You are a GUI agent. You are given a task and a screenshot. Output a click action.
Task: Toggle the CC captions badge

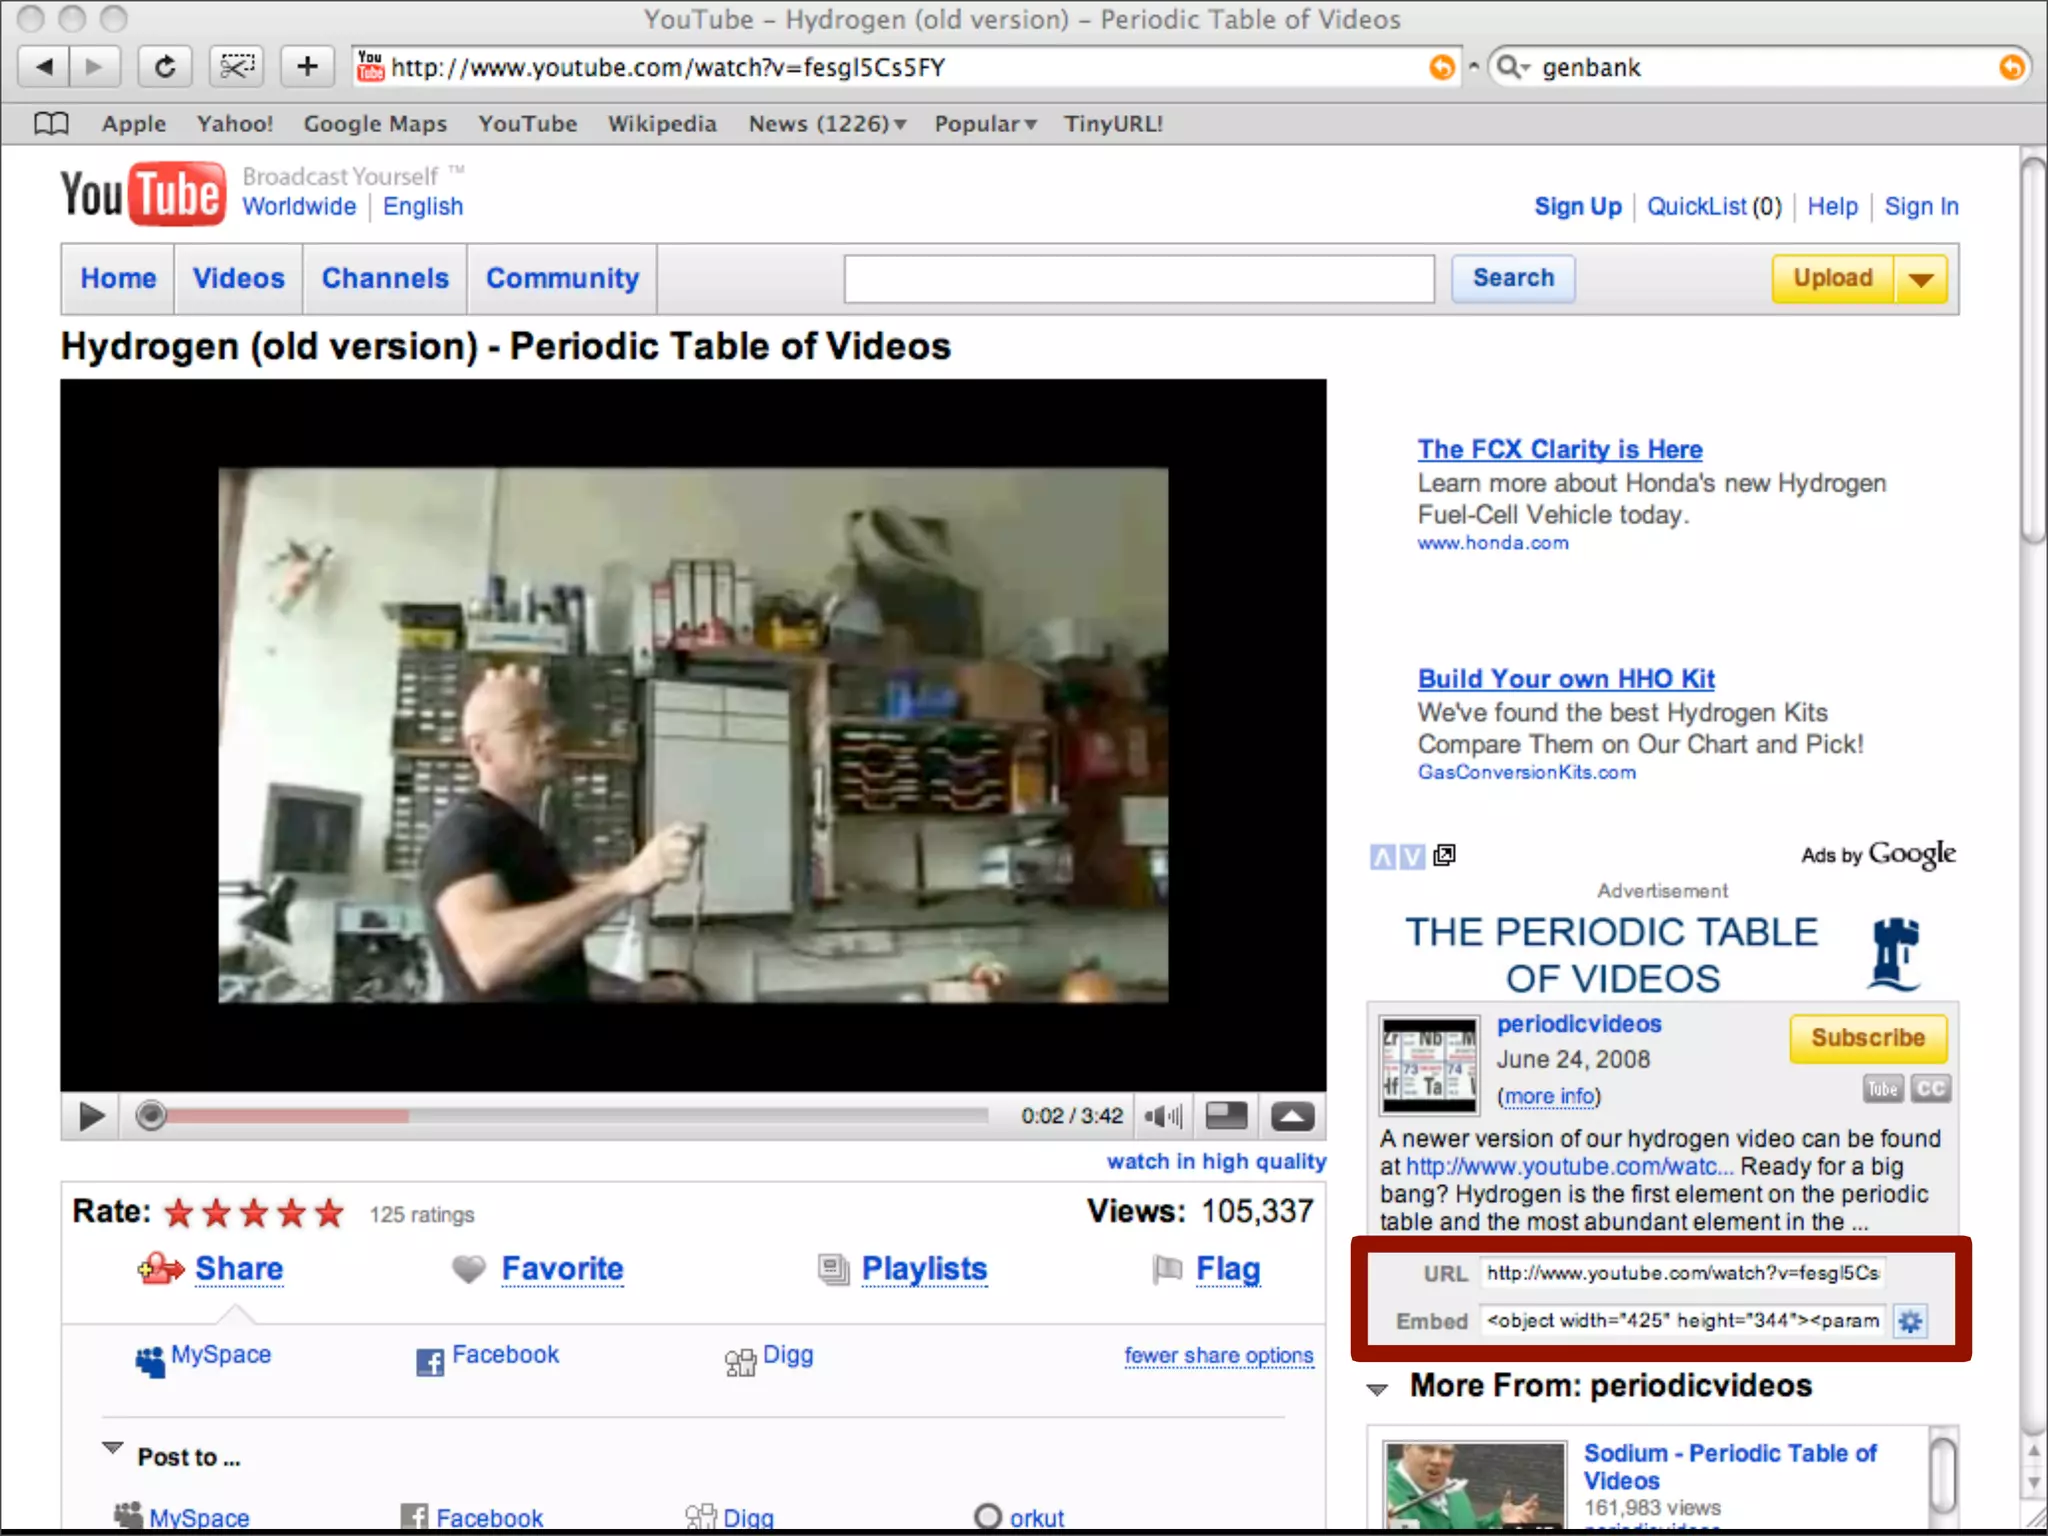tap(1930, 1088)
